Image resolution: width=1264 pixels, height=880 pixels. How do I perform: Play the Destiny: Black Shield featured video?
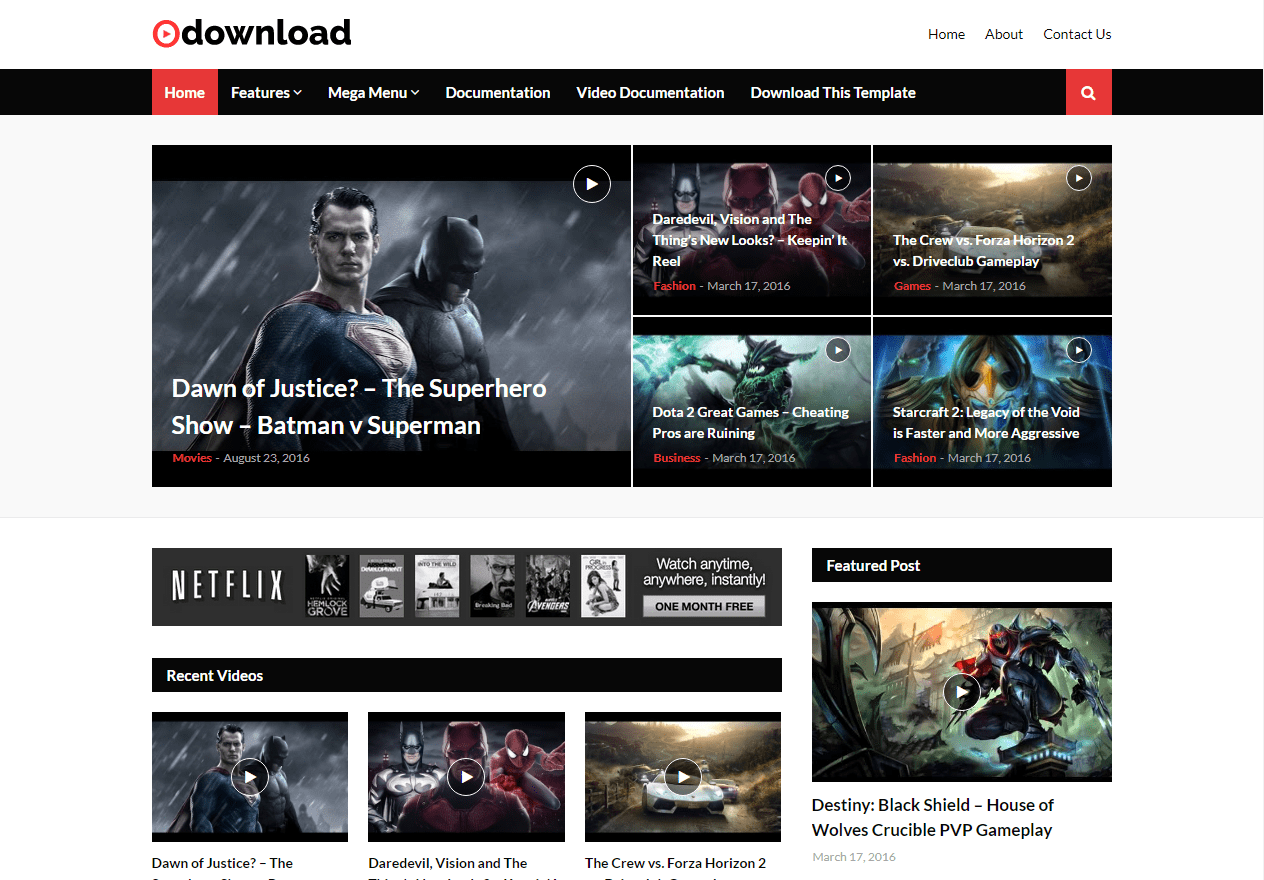[x=962, y=691]
